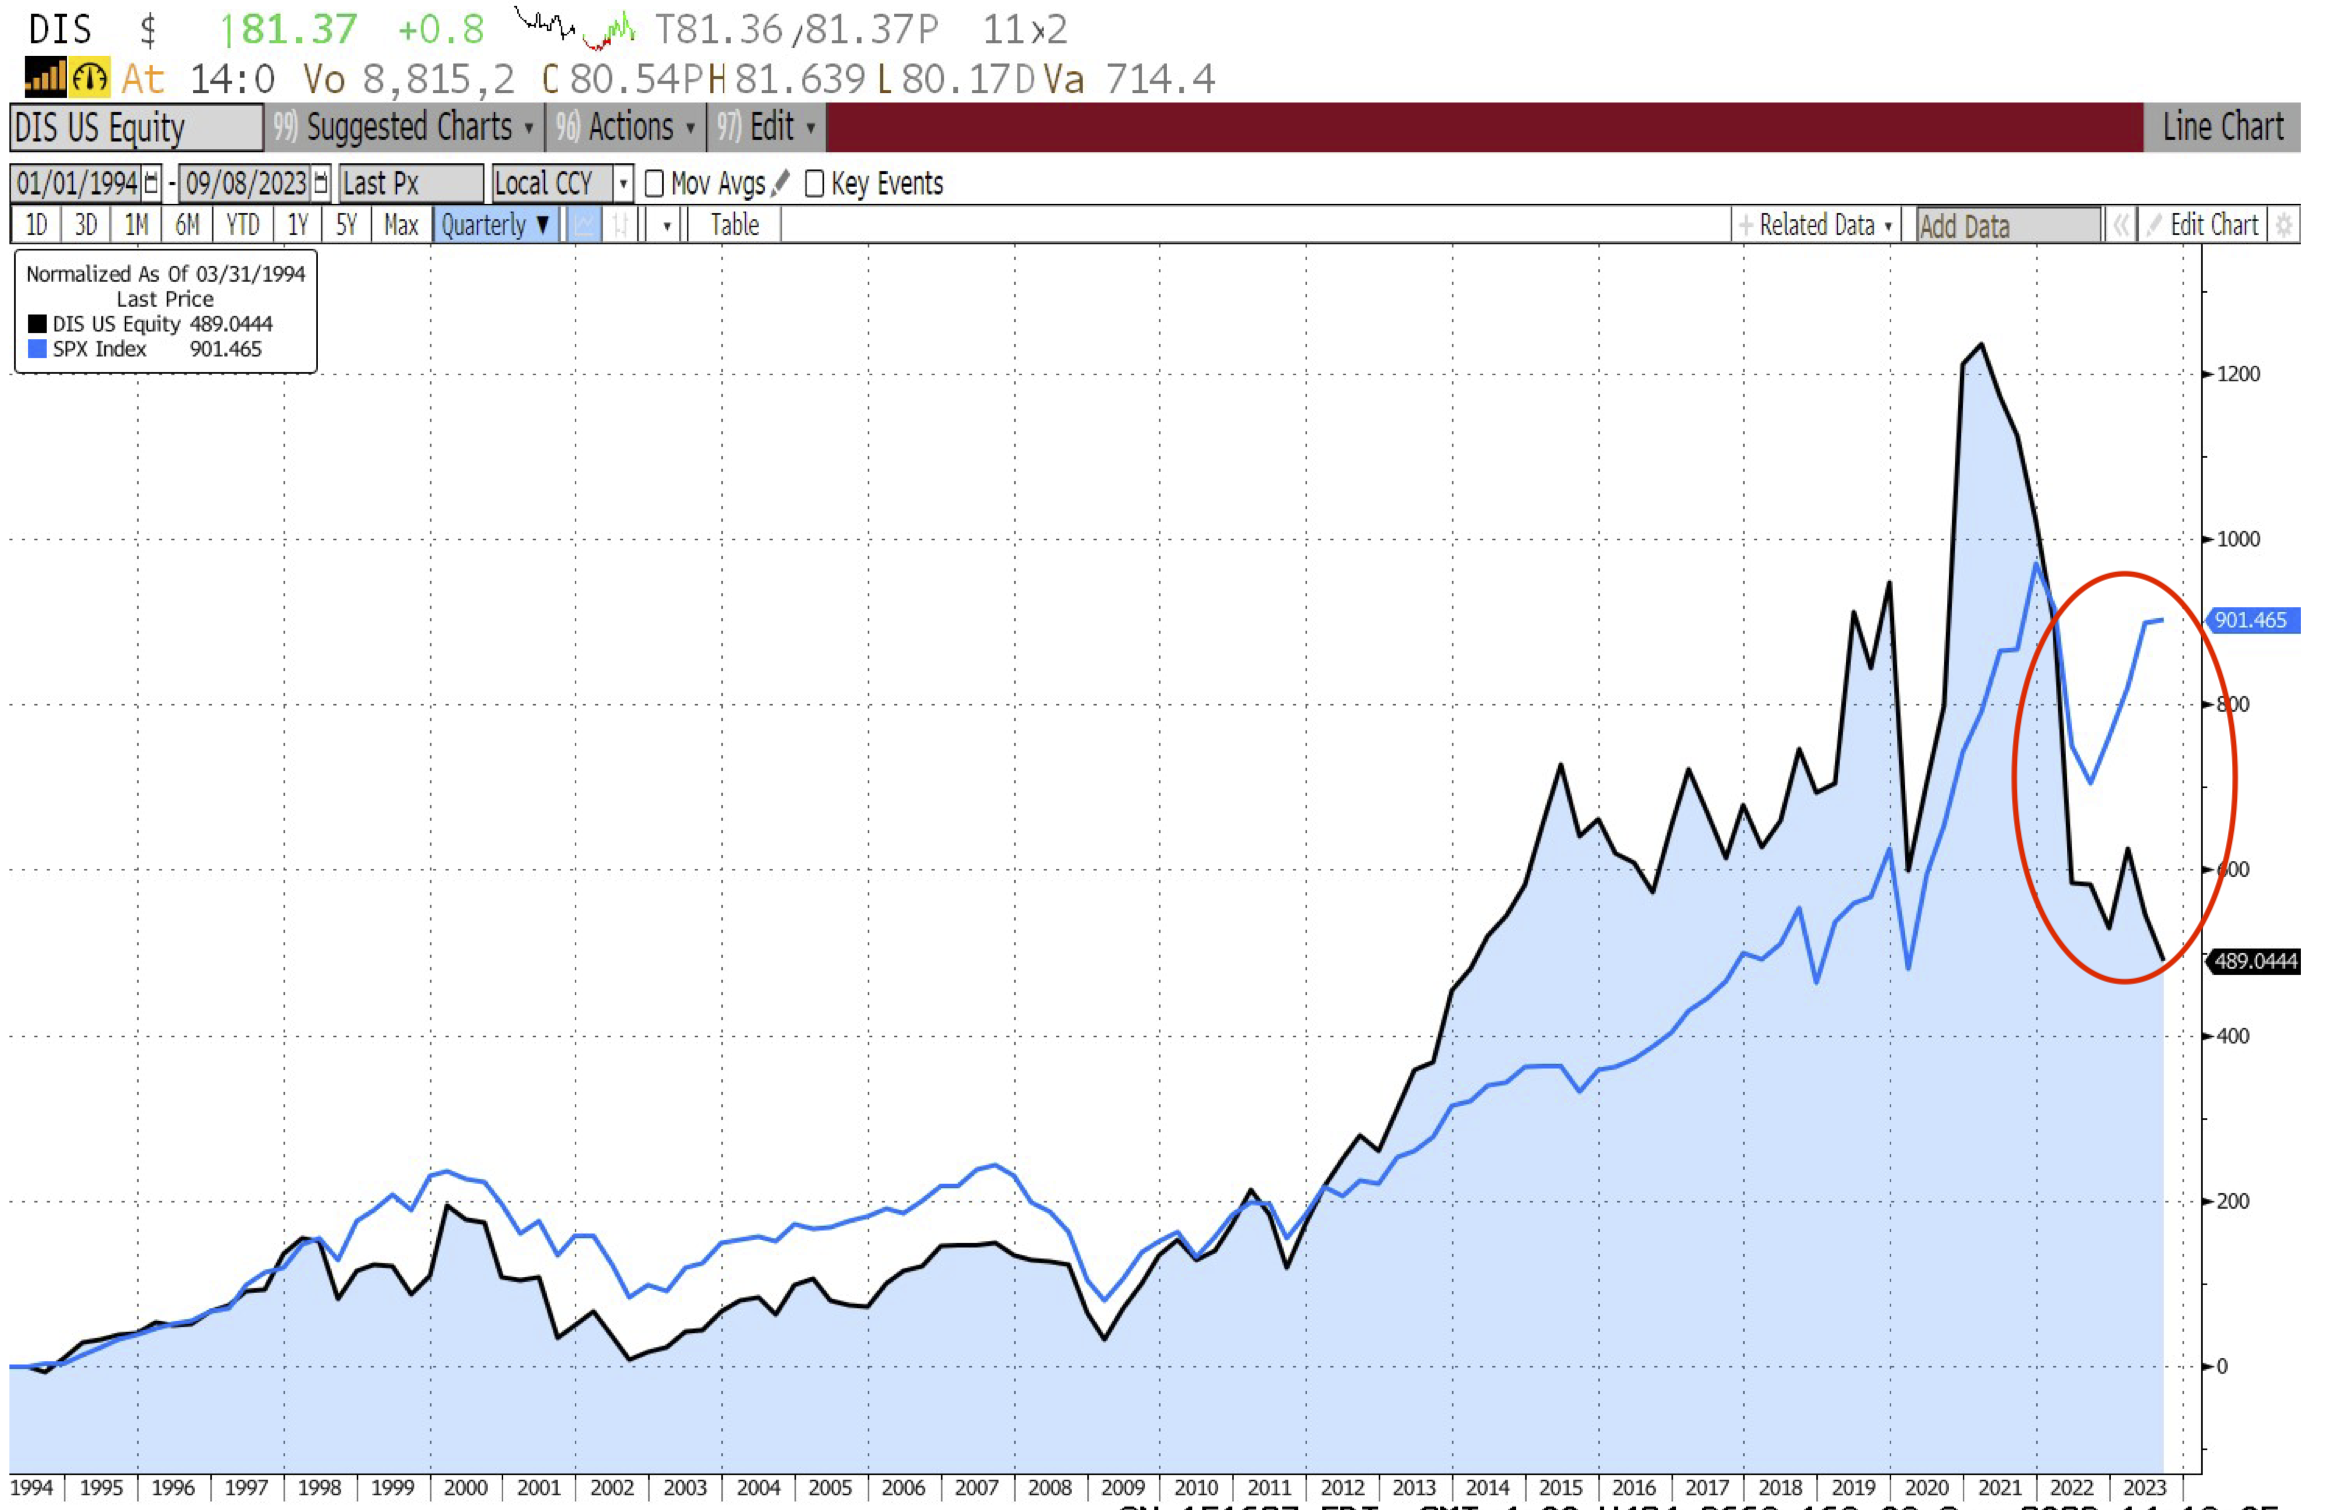Open the Actions menu
Image resolution: width=2327 pixels, height=1510 pixels.
(x=626, y=127)
